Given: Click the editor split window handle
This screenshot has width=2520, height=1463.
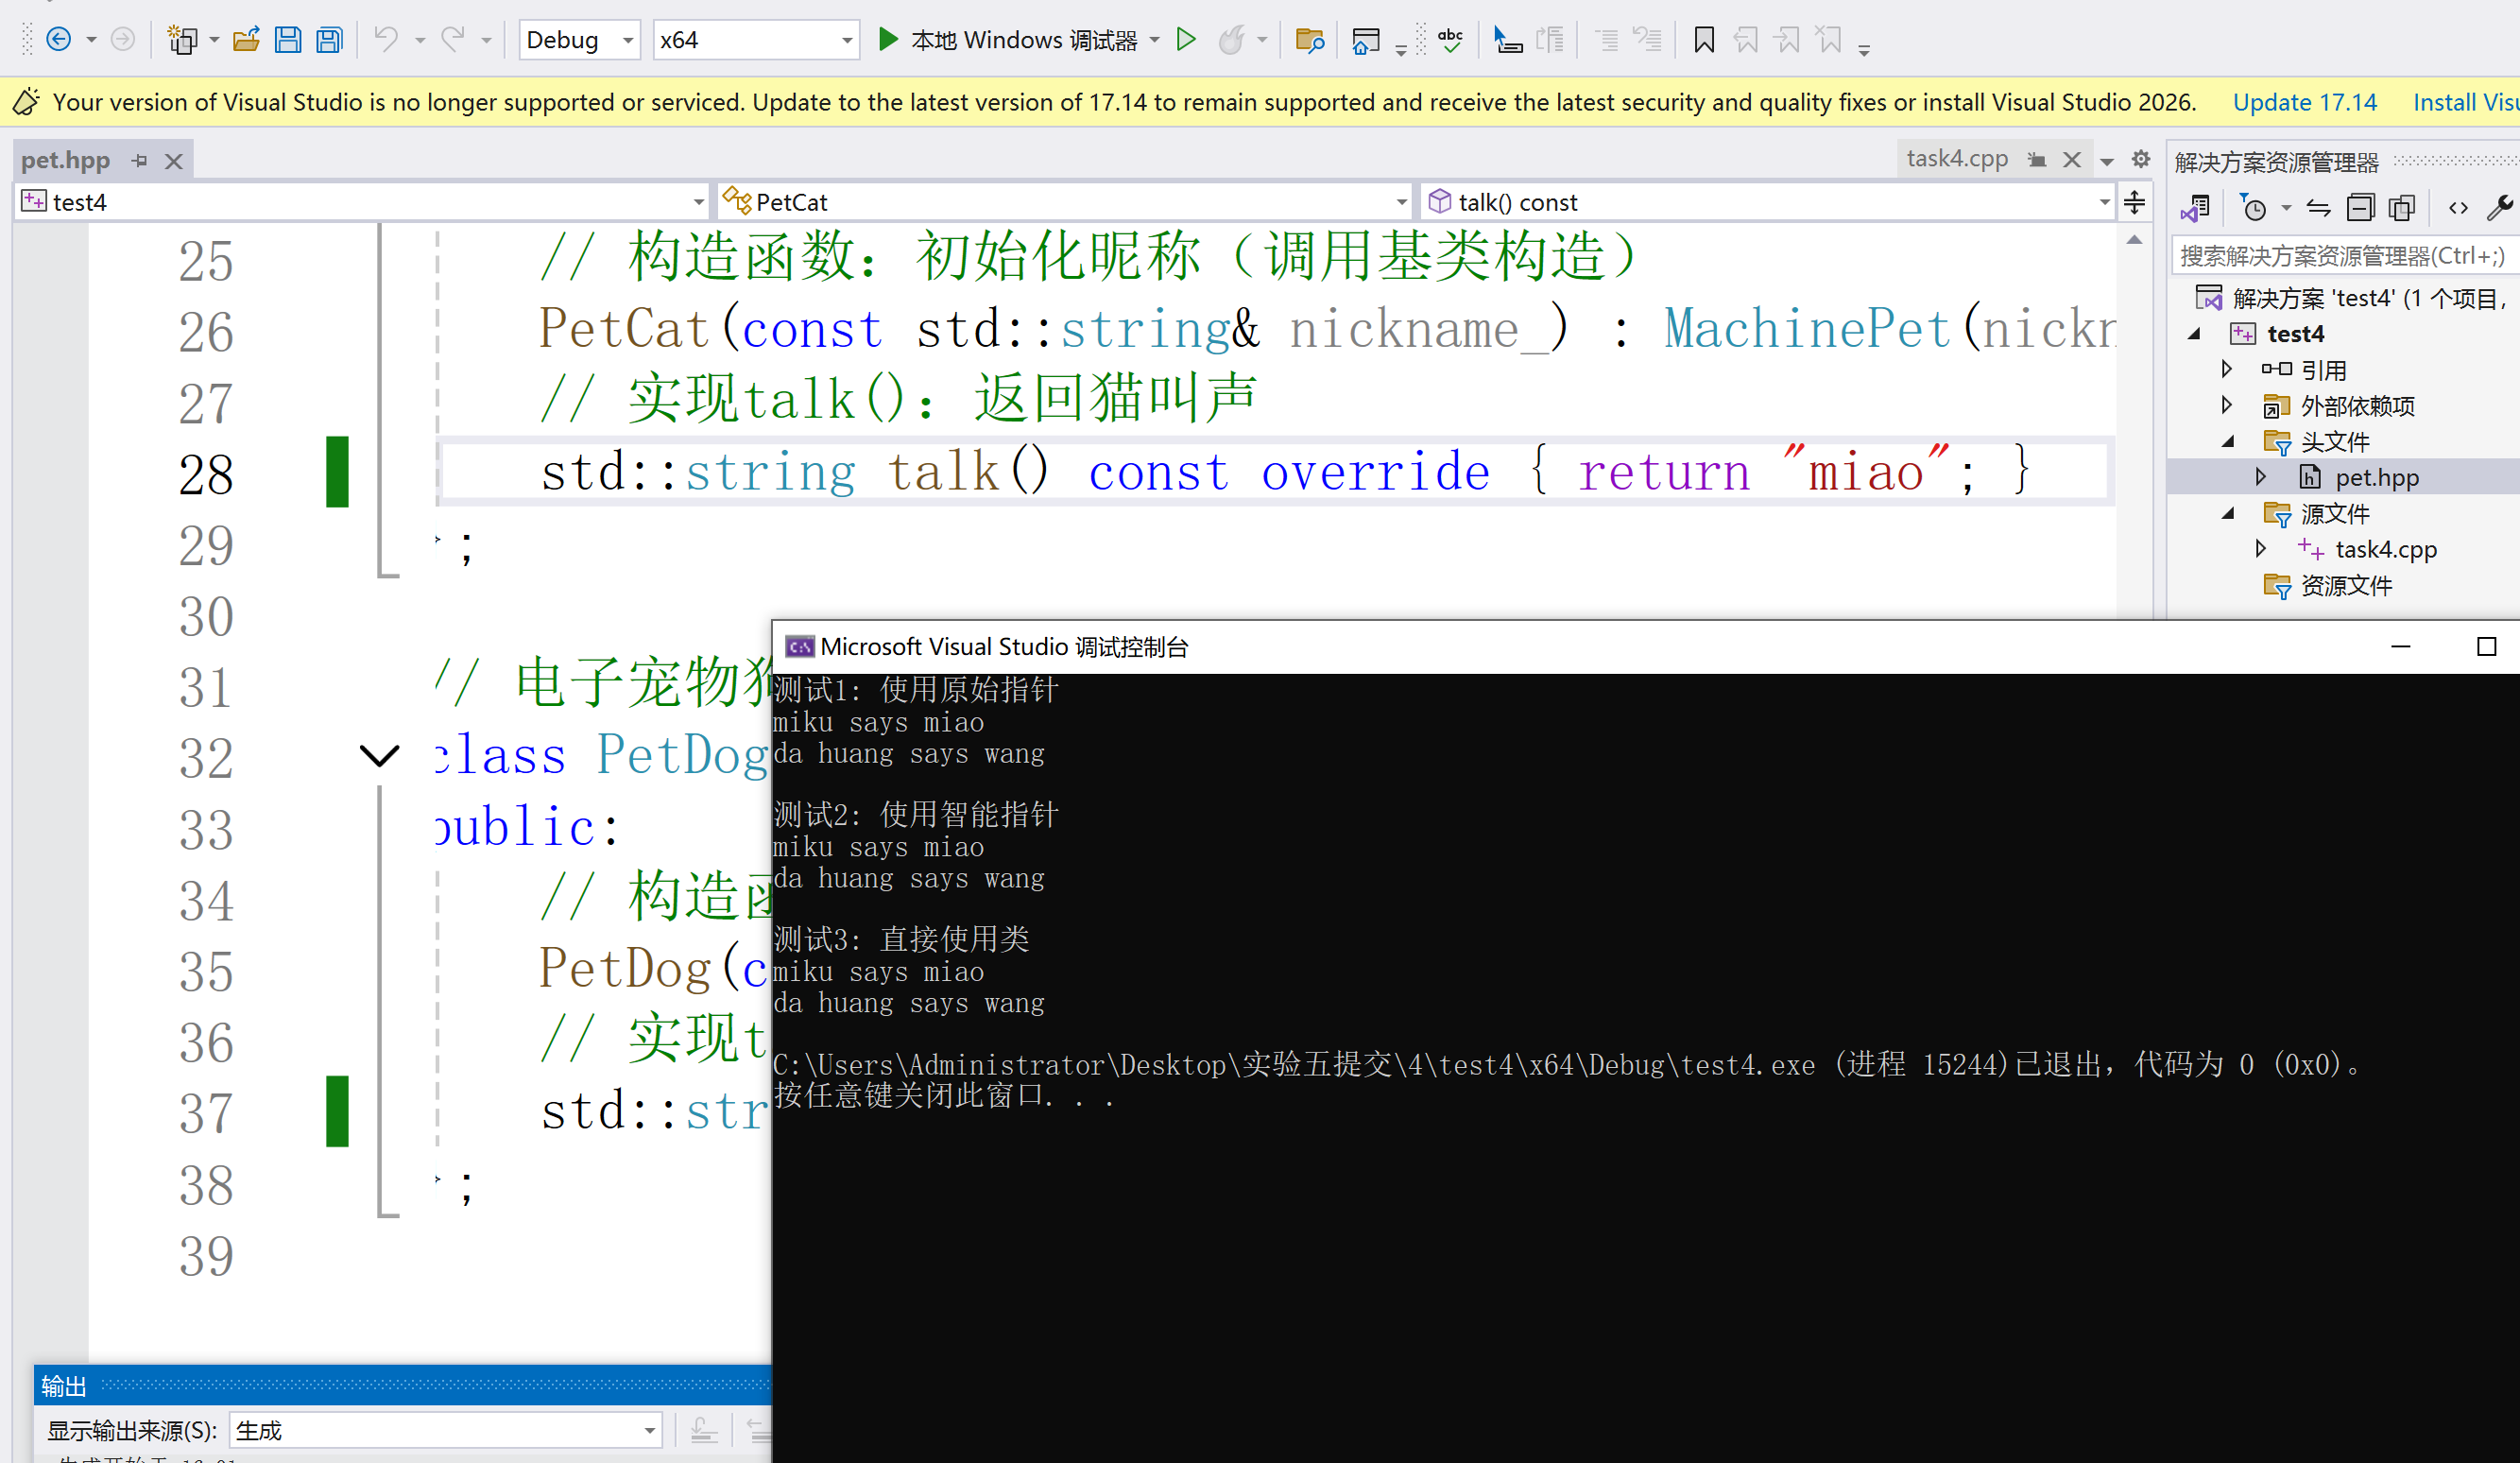Looking at the screenshot, I should (2134, 202).
